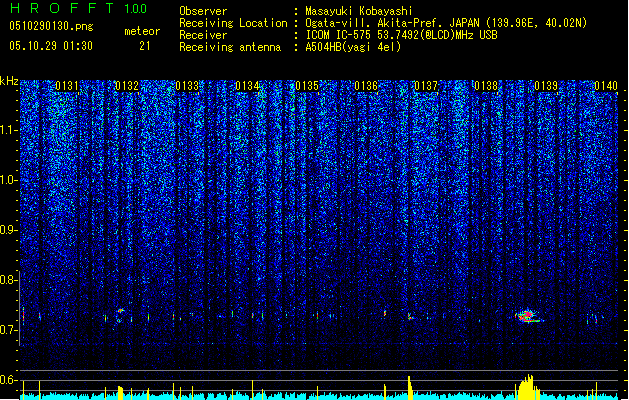Click the 0139 time marker
Viewport: 629px width, 400px height.
pyautogui.click(x=546, y=86)
